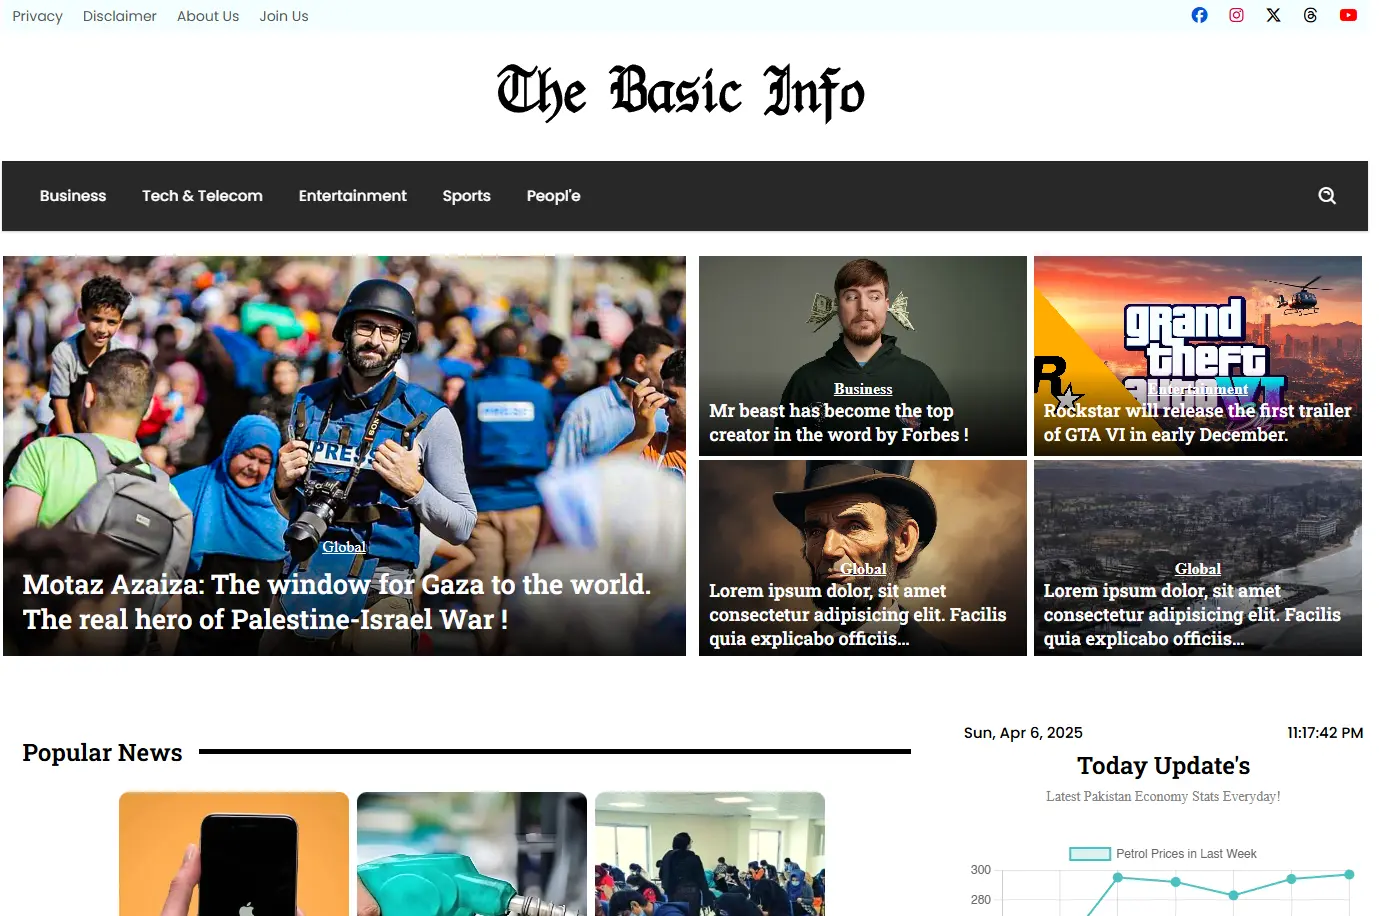Open the Join Us link
This screenshot has width=1379, height=916.
[x=284, y=16]
